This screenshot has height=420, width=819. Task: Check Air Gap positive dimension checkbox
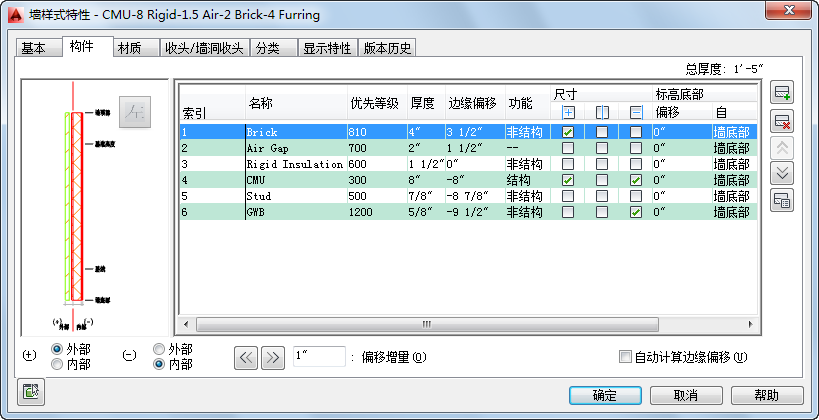coord(567,148)
